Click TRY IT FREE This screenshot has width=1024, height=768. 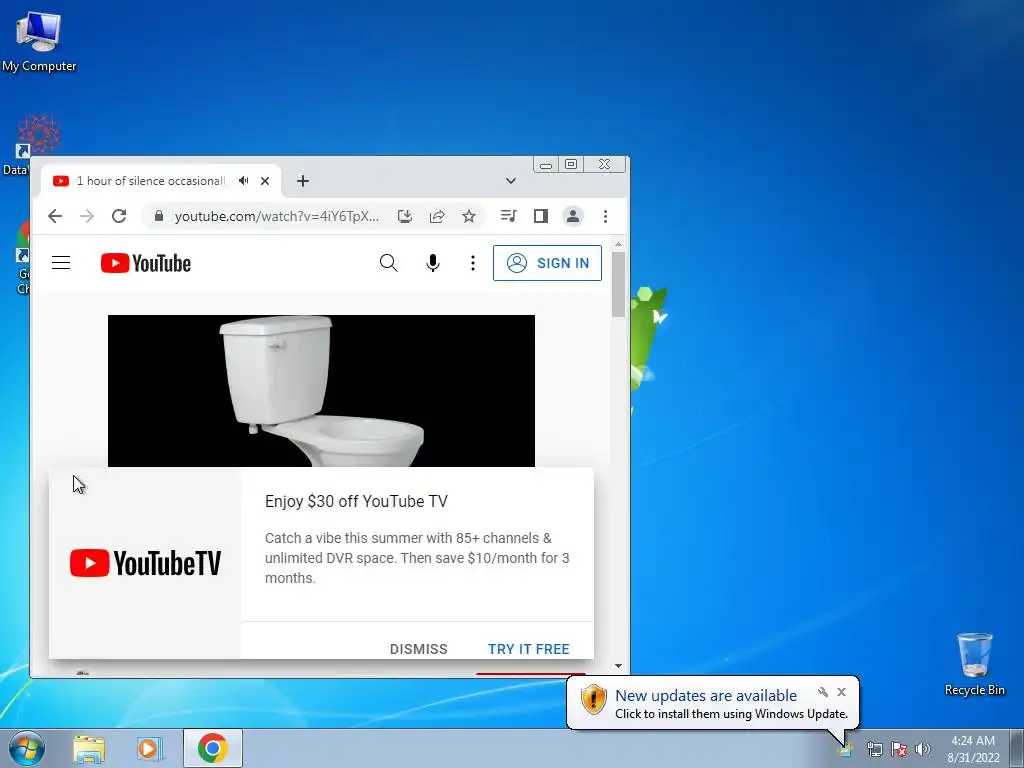point(528,649)
